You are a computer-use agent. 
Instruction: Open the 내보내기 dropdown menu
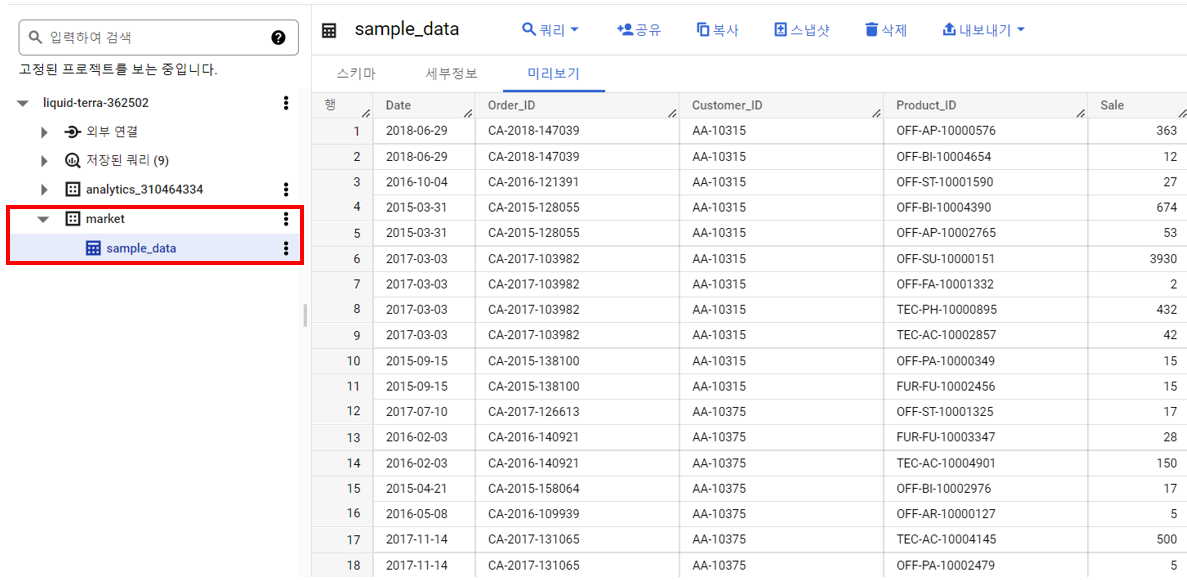pos(983,30)
